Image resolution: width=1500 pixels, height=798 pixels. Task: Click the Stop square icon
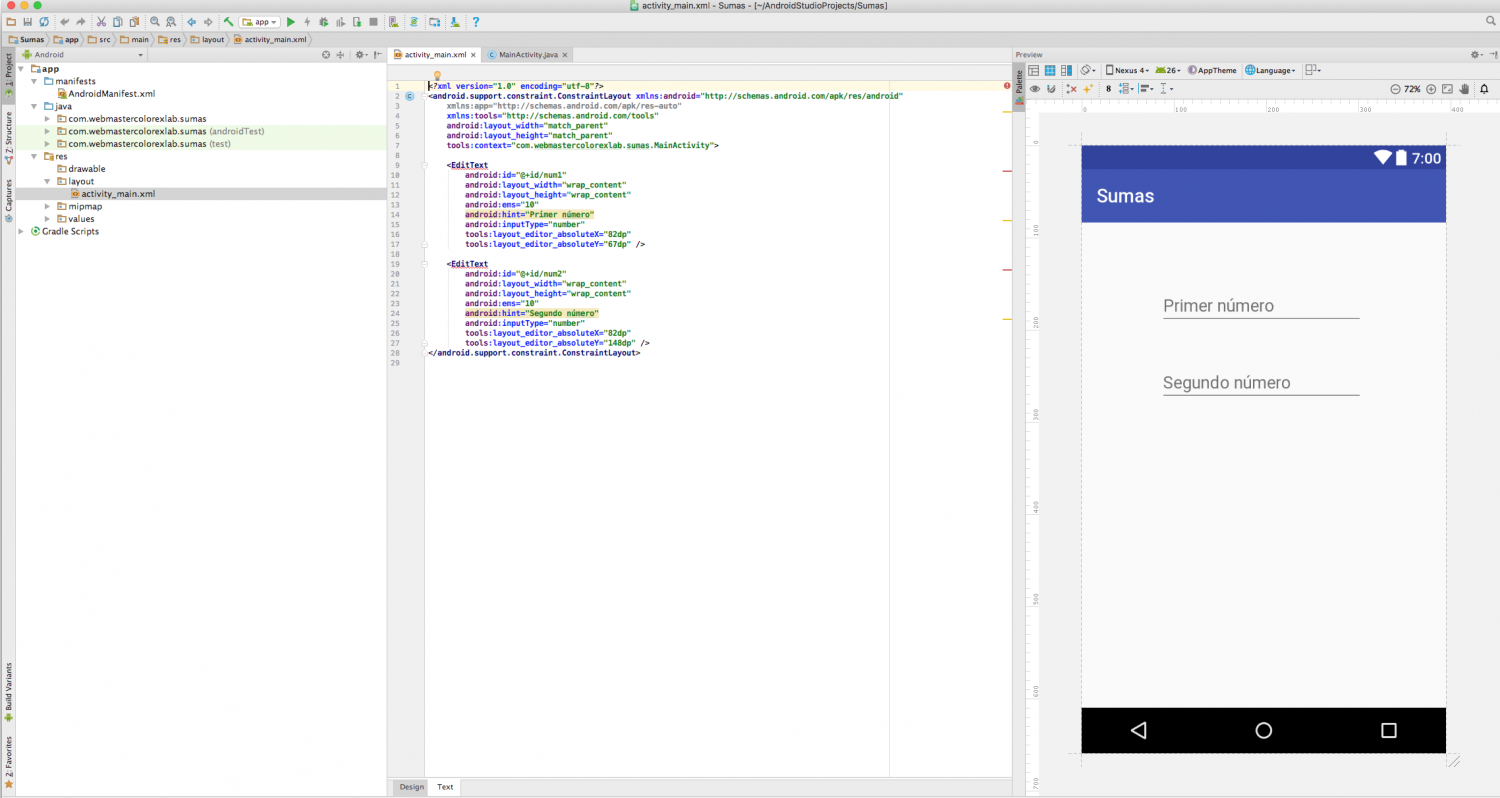tap(373, 21)
